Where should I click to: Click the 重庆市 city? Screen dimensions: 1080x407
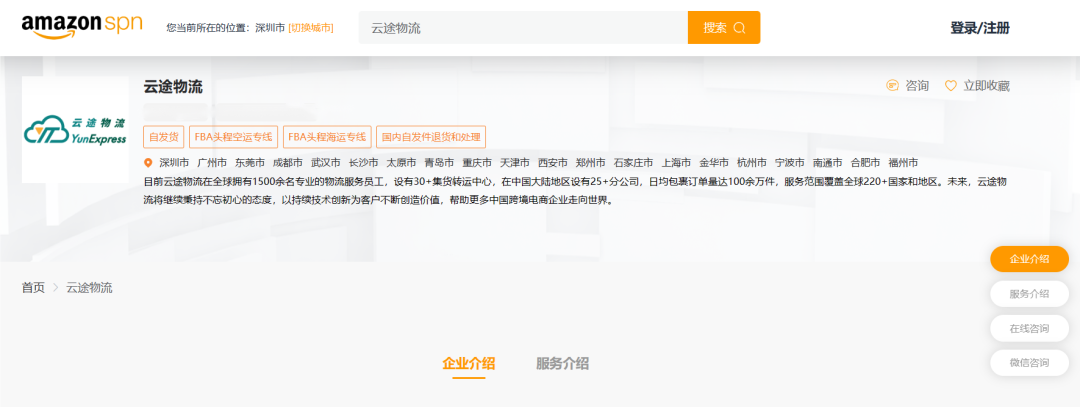pos(477,163)
